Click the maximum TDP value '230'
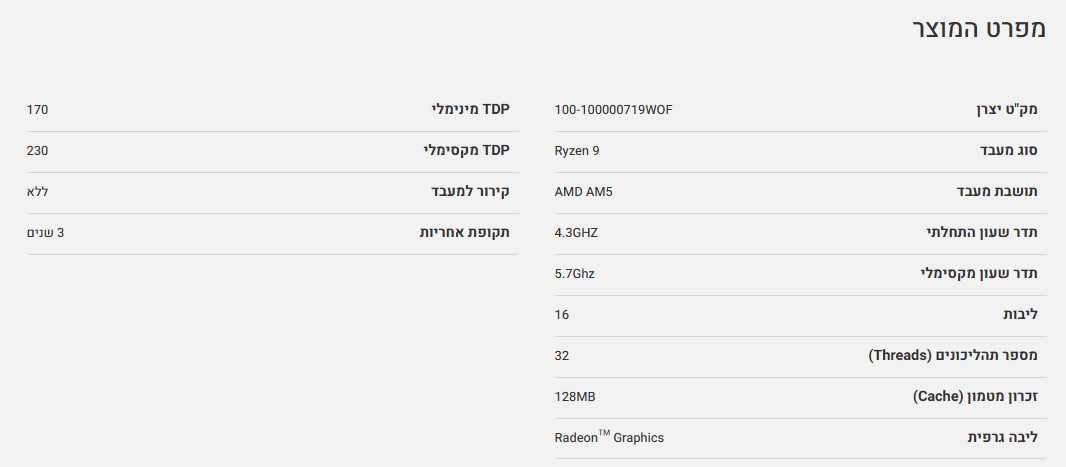 pyautogui.click(x=37, y=150)
